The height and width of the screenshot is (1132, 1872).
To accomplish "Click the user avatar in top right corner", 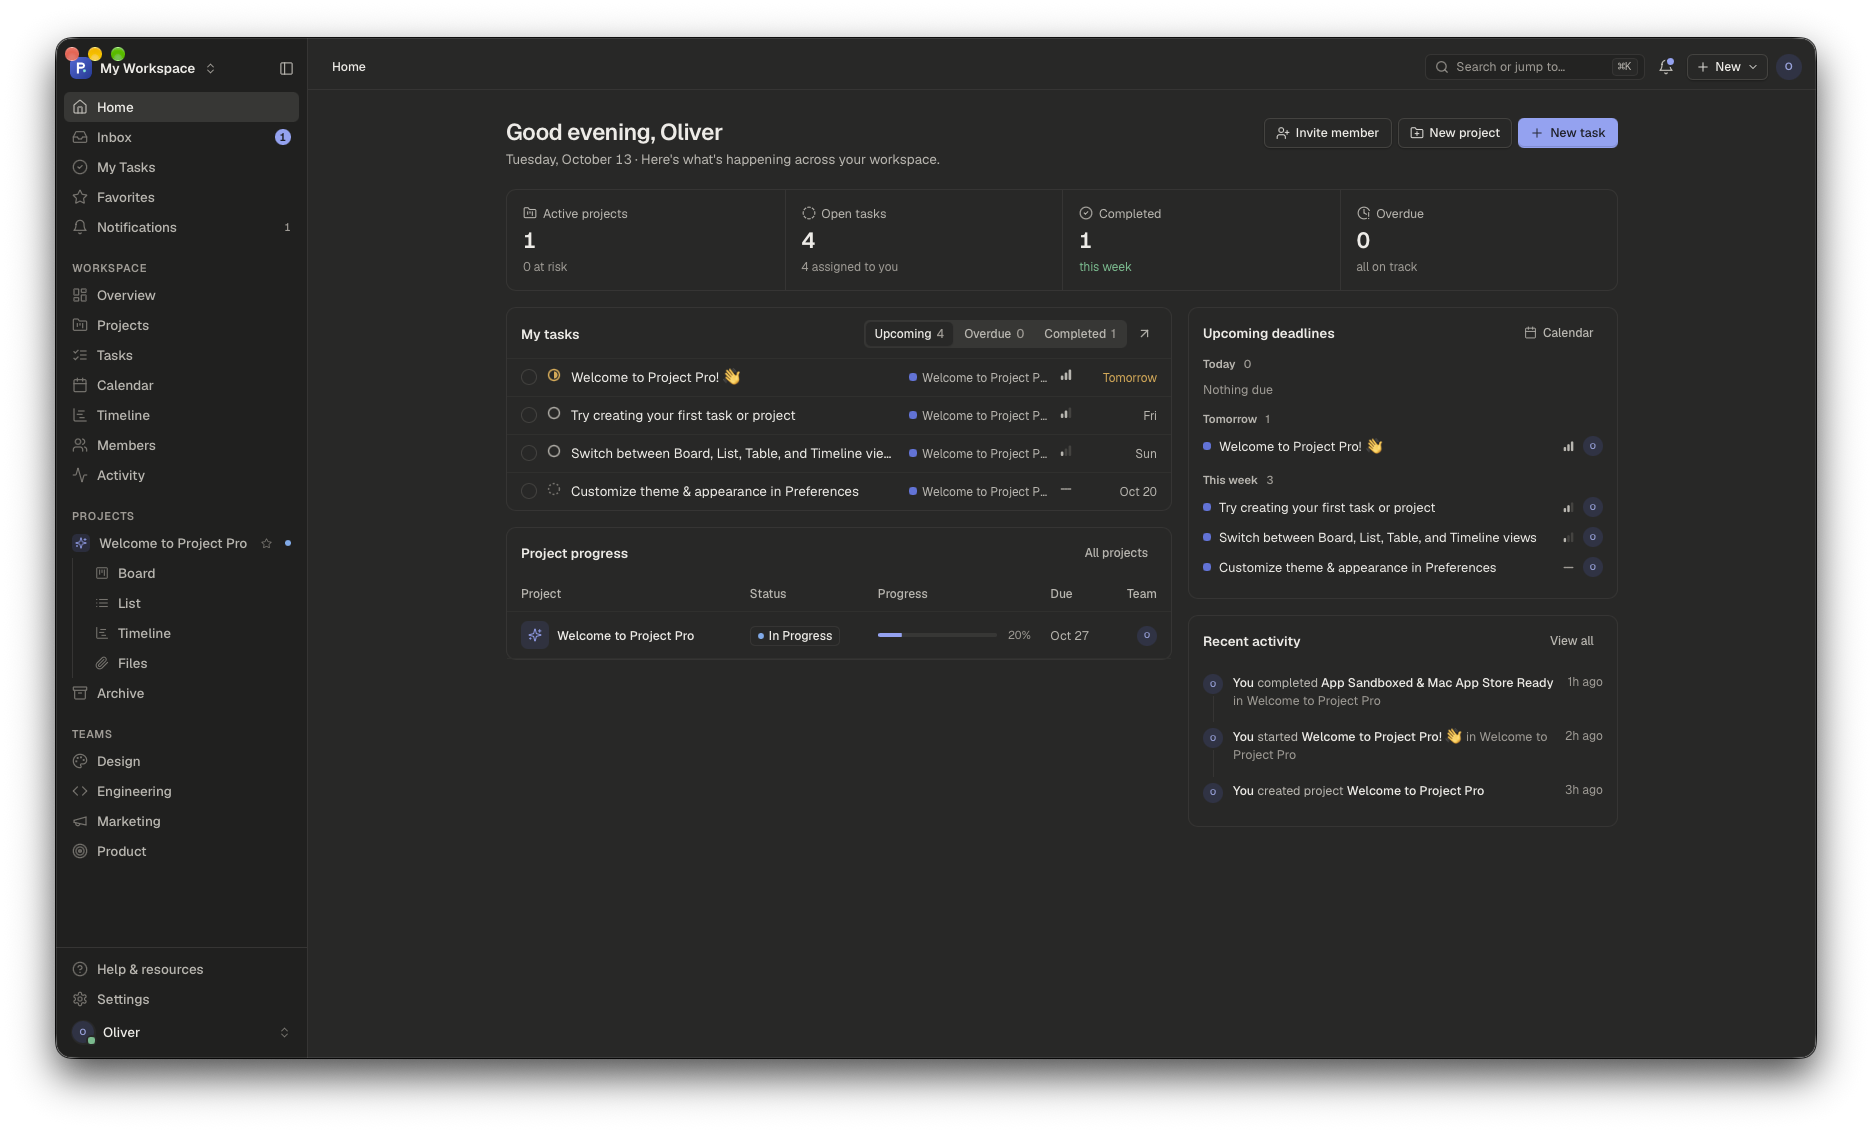I will (x=1788, y=67).
